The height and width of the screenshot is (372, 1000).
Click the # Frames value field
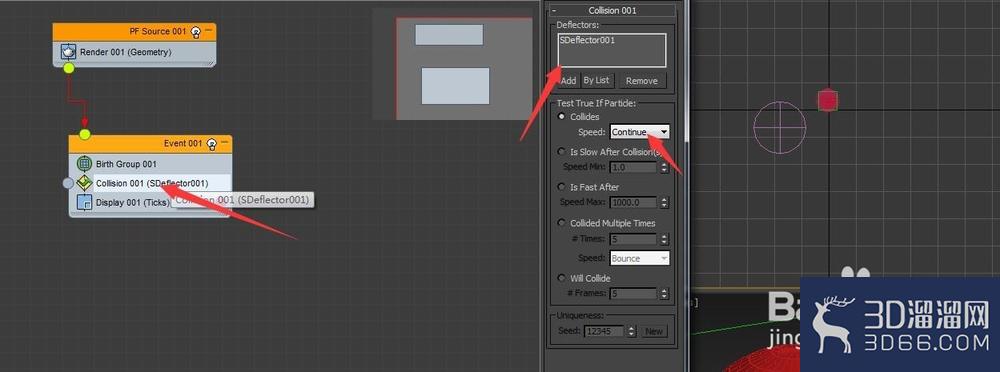coord(633,294)
